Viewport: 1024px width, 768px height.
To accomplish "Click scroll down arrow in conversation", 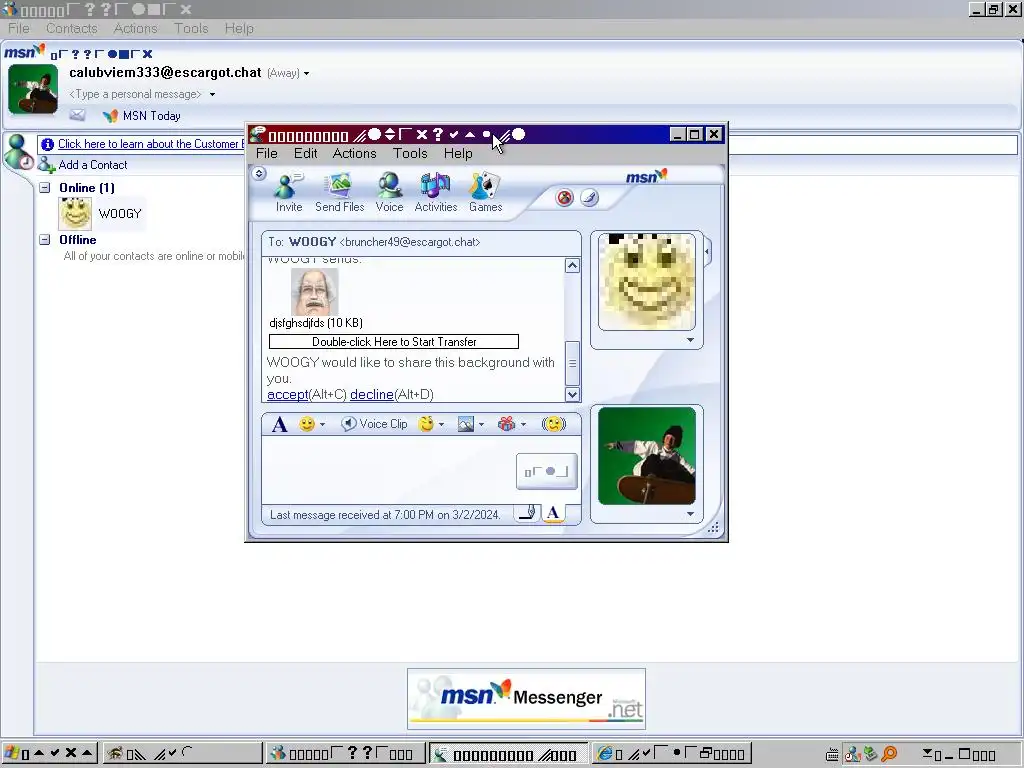I will (x=572, y=394).
